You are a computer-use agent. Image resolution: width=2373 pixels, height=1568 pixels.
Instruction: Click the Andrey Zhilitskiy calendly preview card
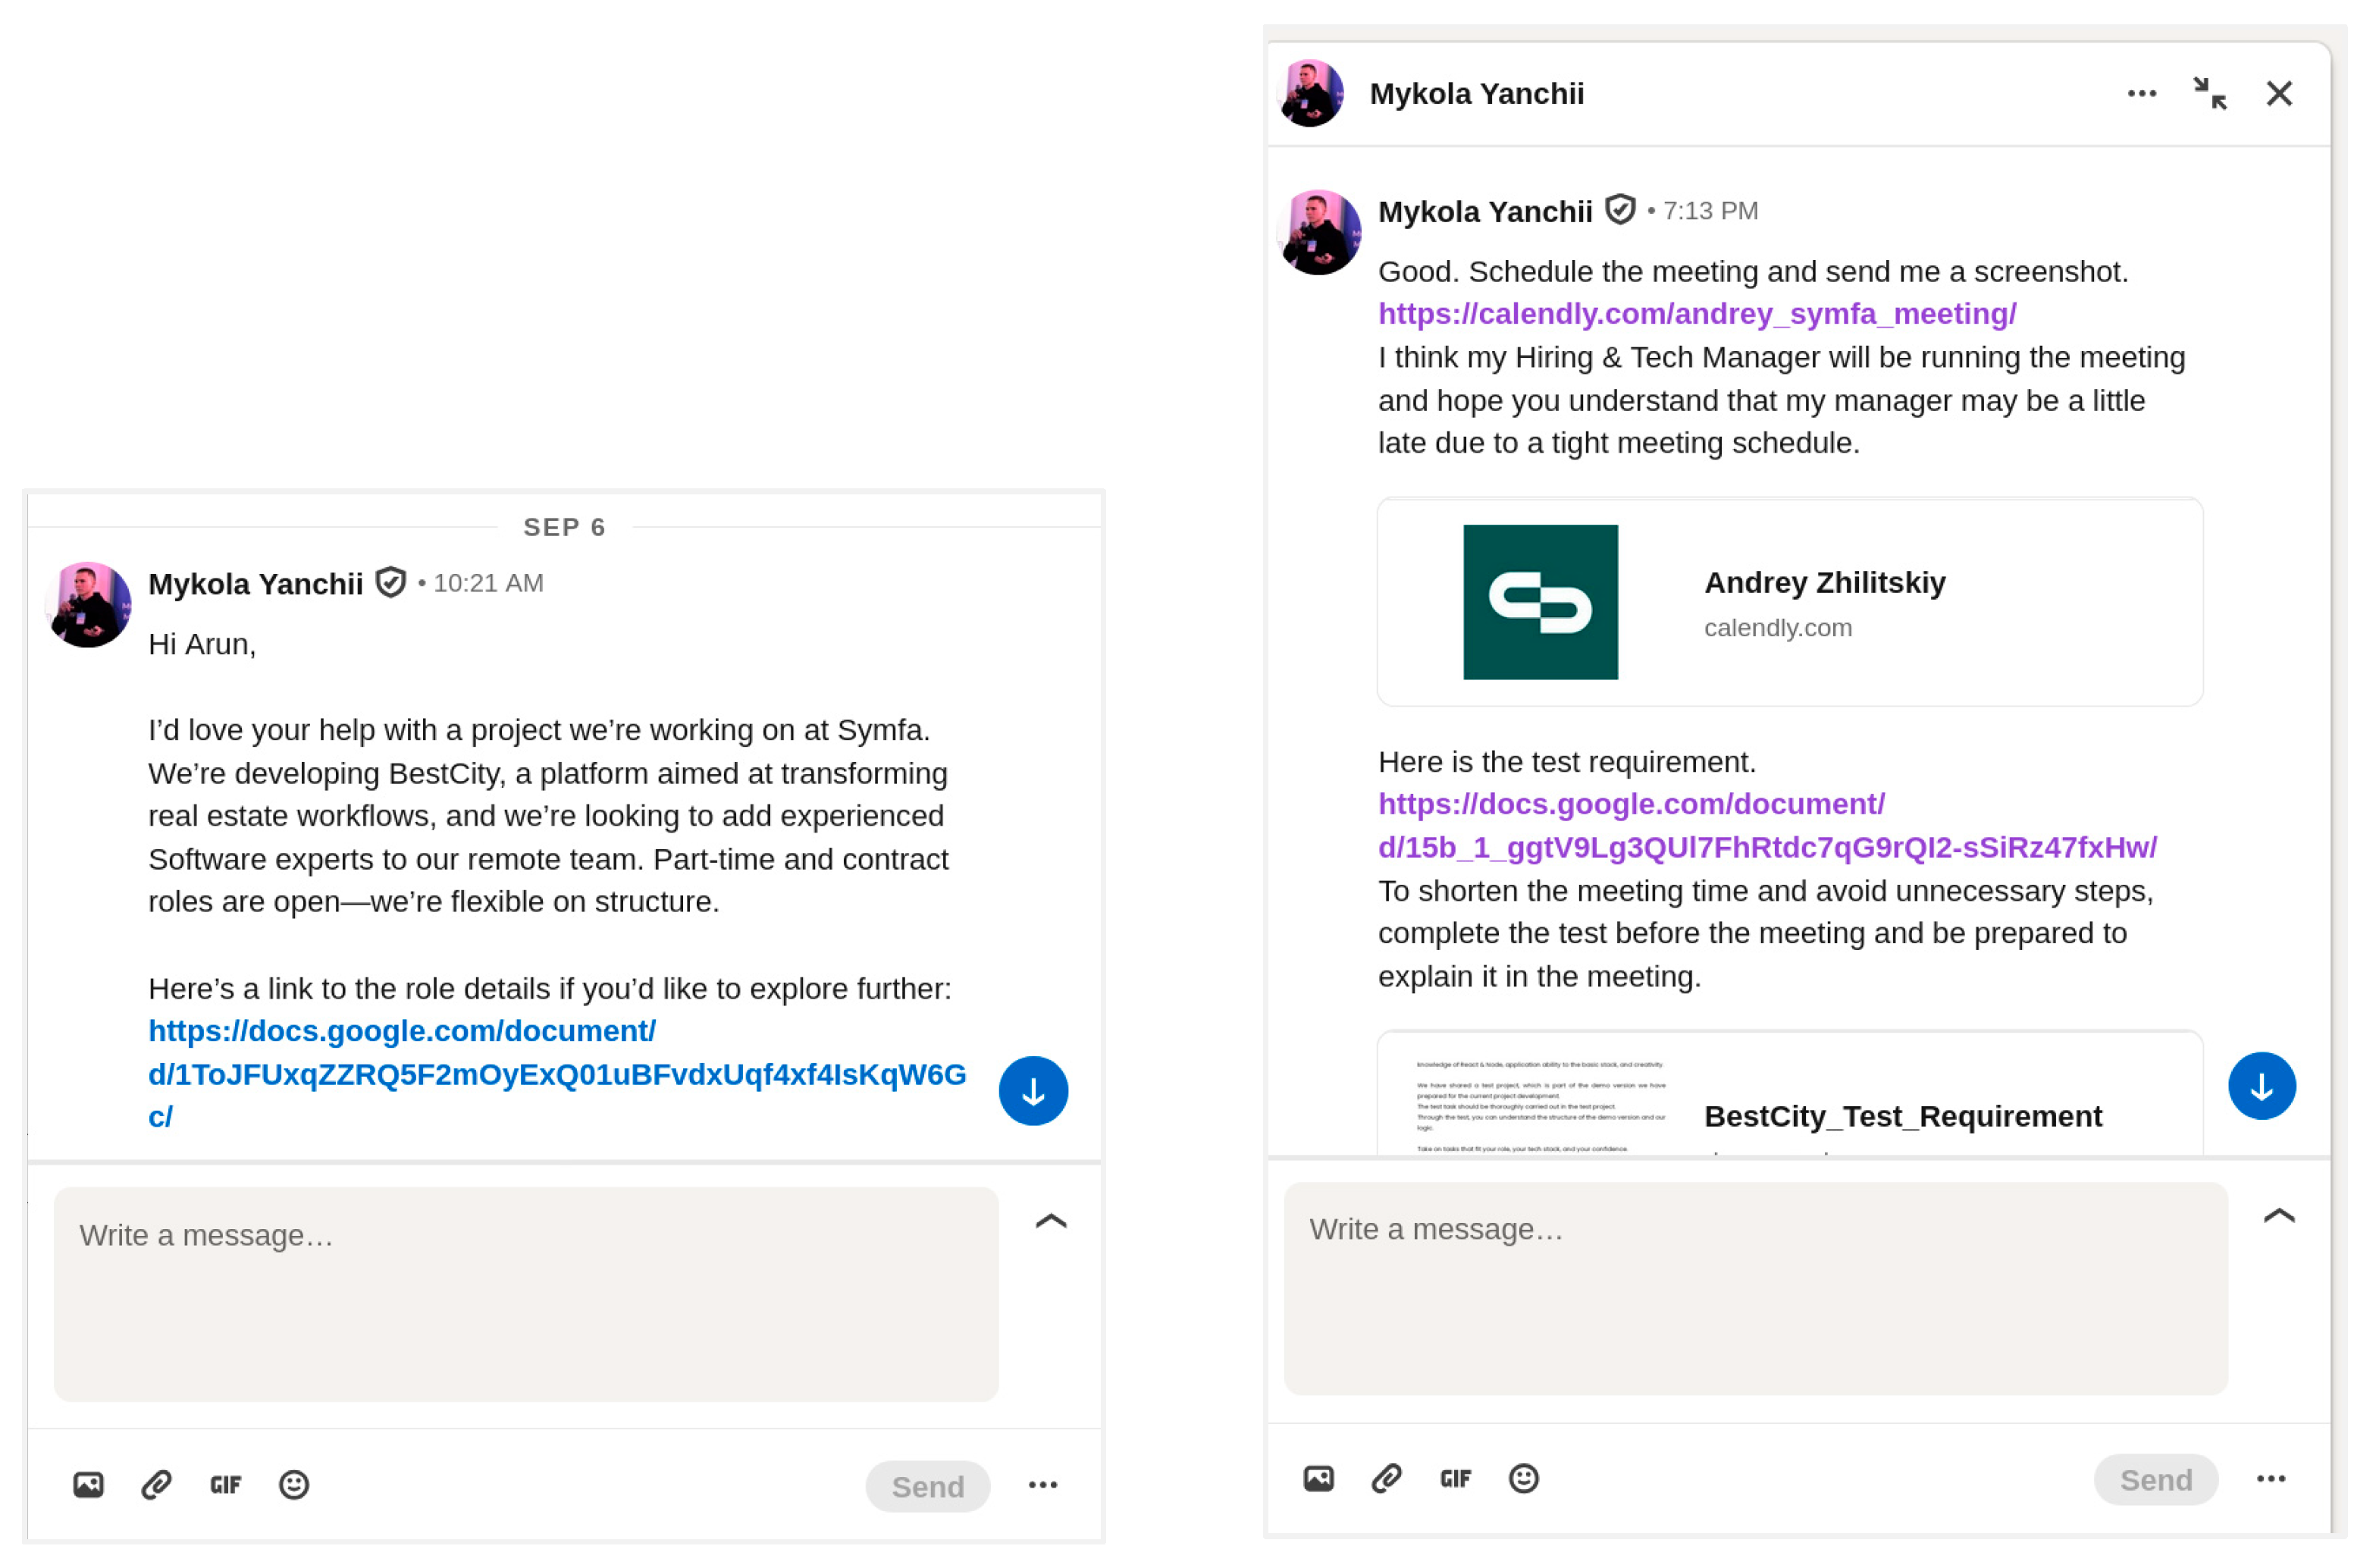point(1789,602)
